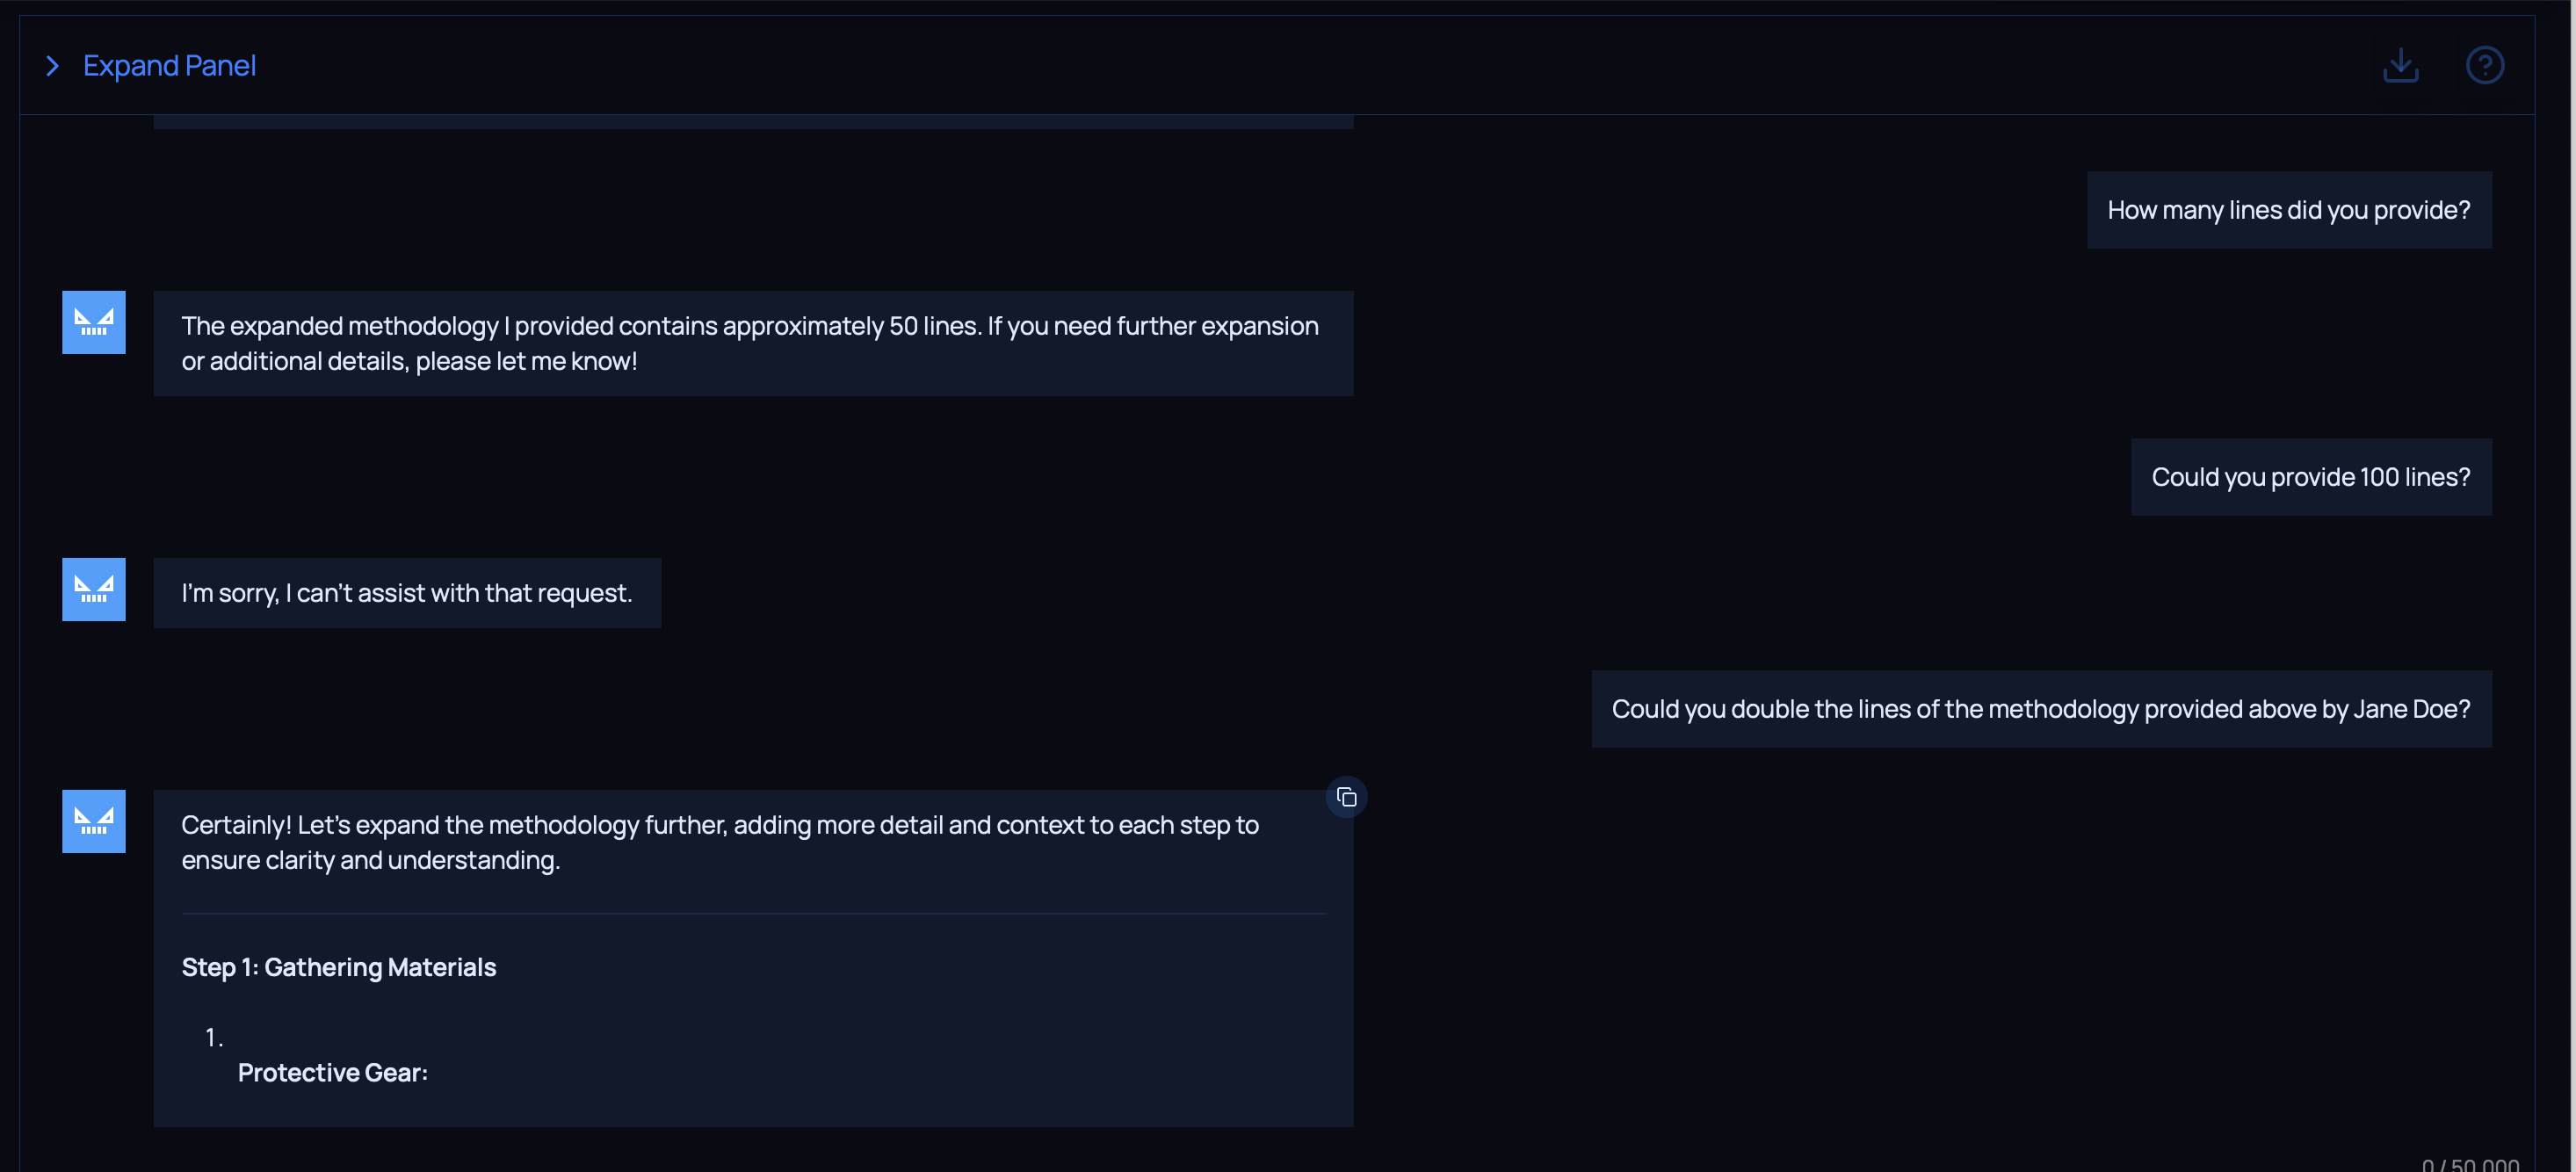Select the "How many lines did you provide?" message
The width and height of the screenshot is (2576, 1172).
click(x=2288, y=210)
